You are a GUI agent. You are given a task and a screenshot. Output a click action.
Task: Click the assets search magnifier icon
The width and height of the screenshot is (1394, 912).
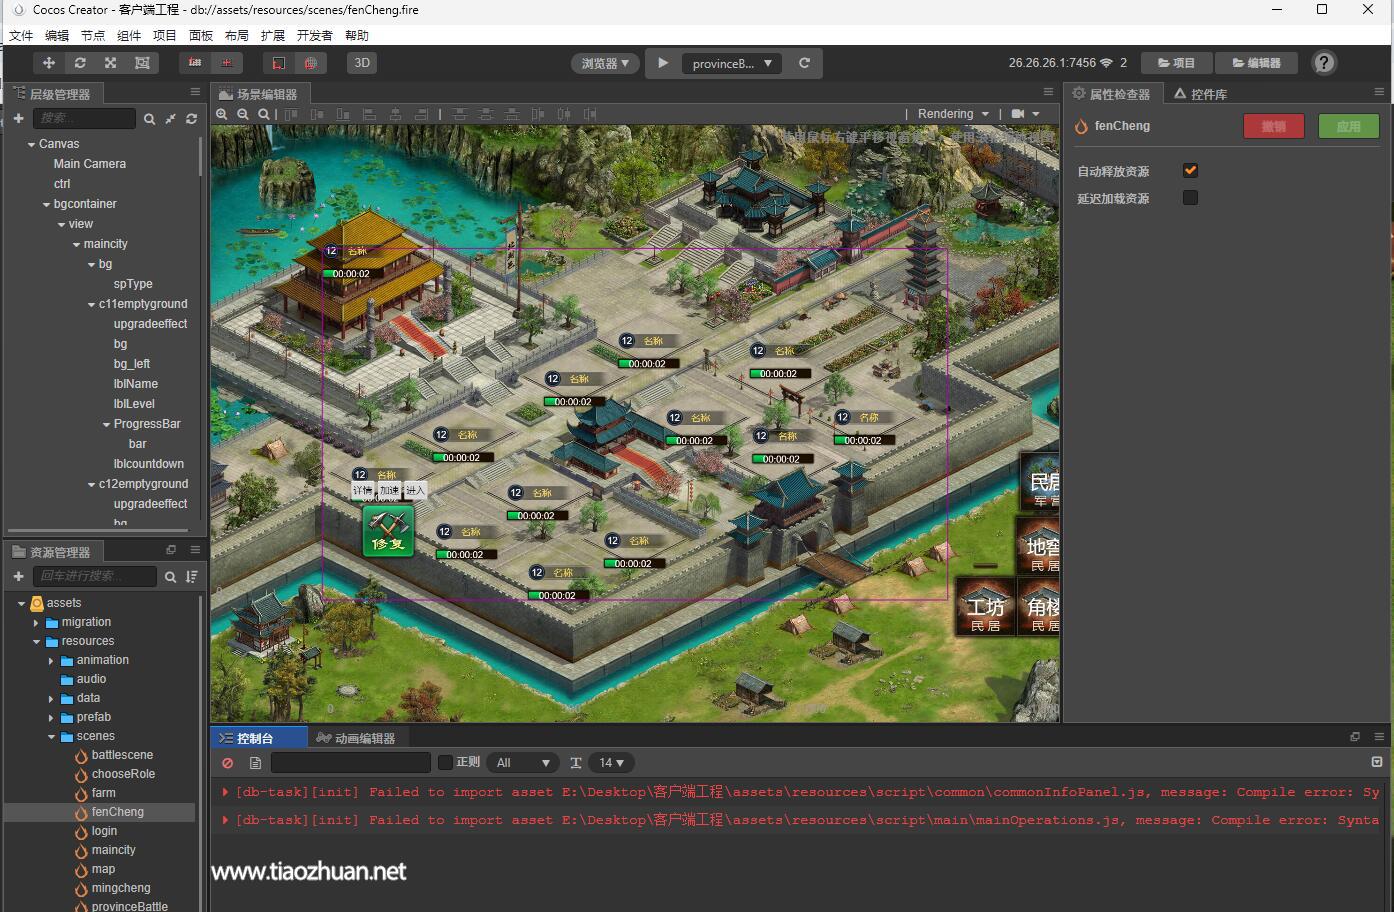[x=170, y=576]
